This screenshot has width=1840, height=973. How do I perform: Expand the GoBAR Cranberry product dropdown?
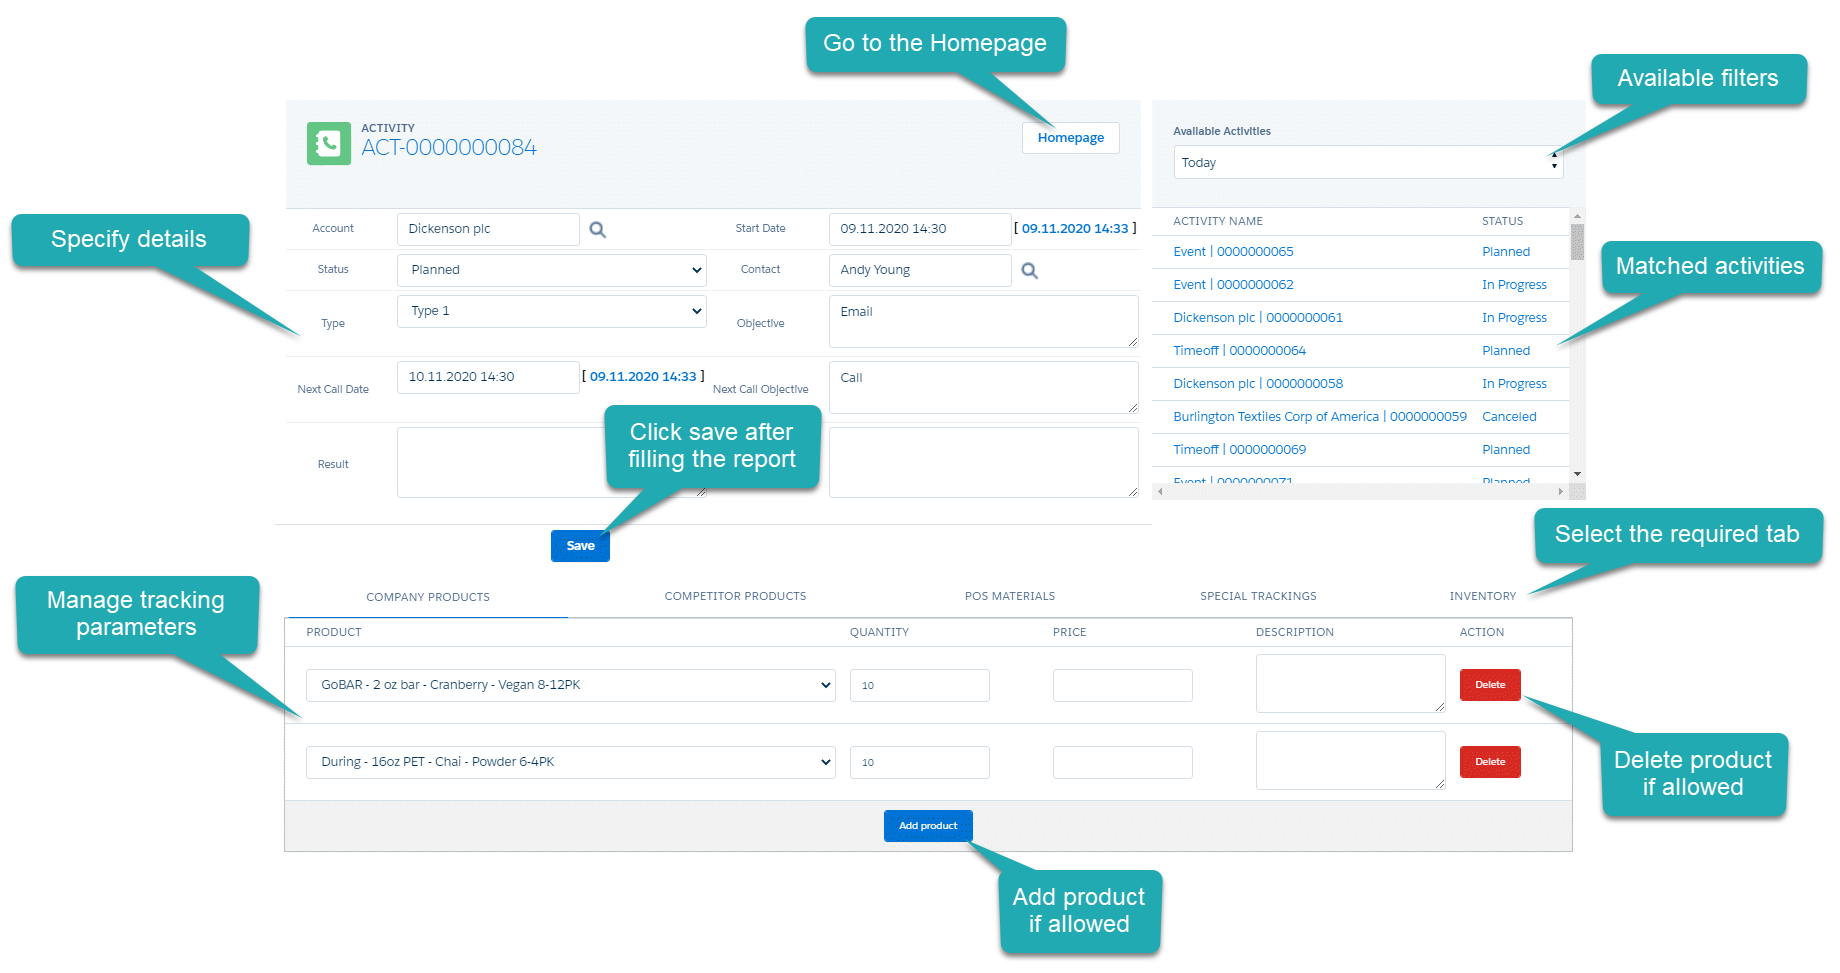(570, 685)
